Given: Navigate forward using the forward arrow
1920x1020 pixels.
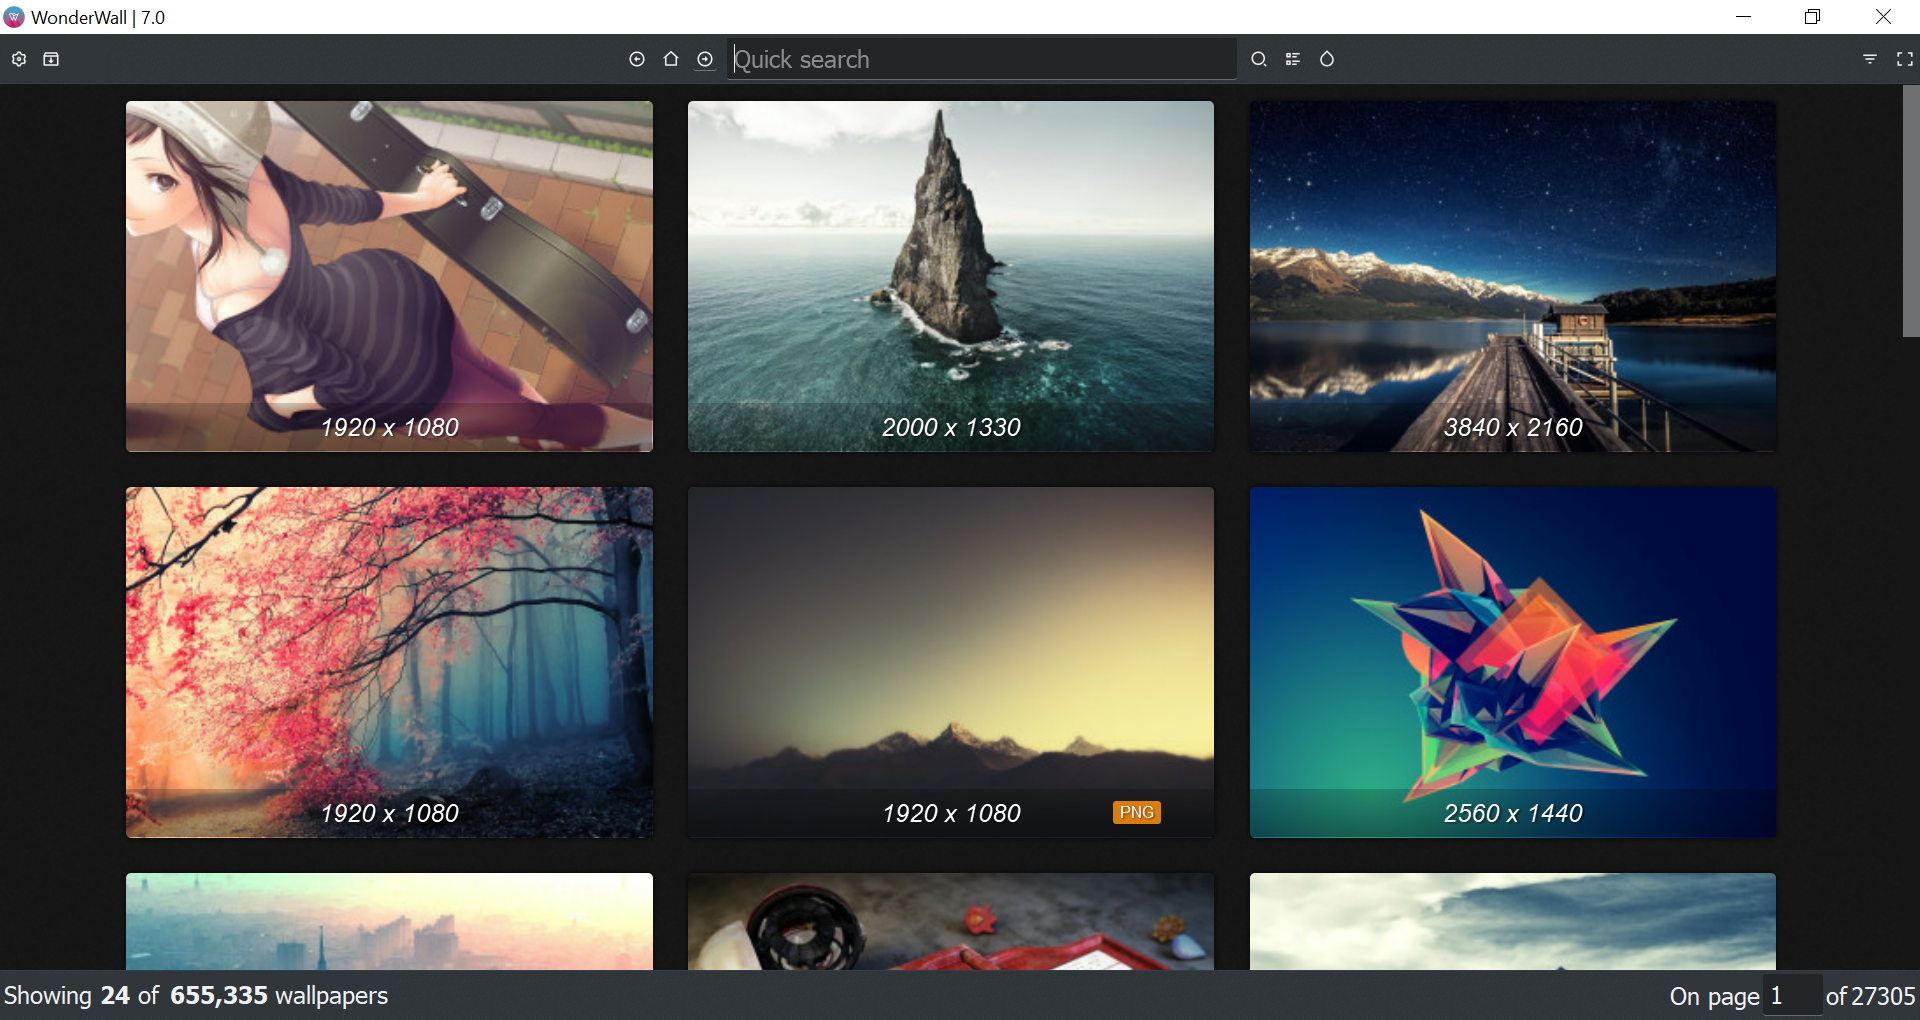Looking at the screenshot, I should coord(705,59).
